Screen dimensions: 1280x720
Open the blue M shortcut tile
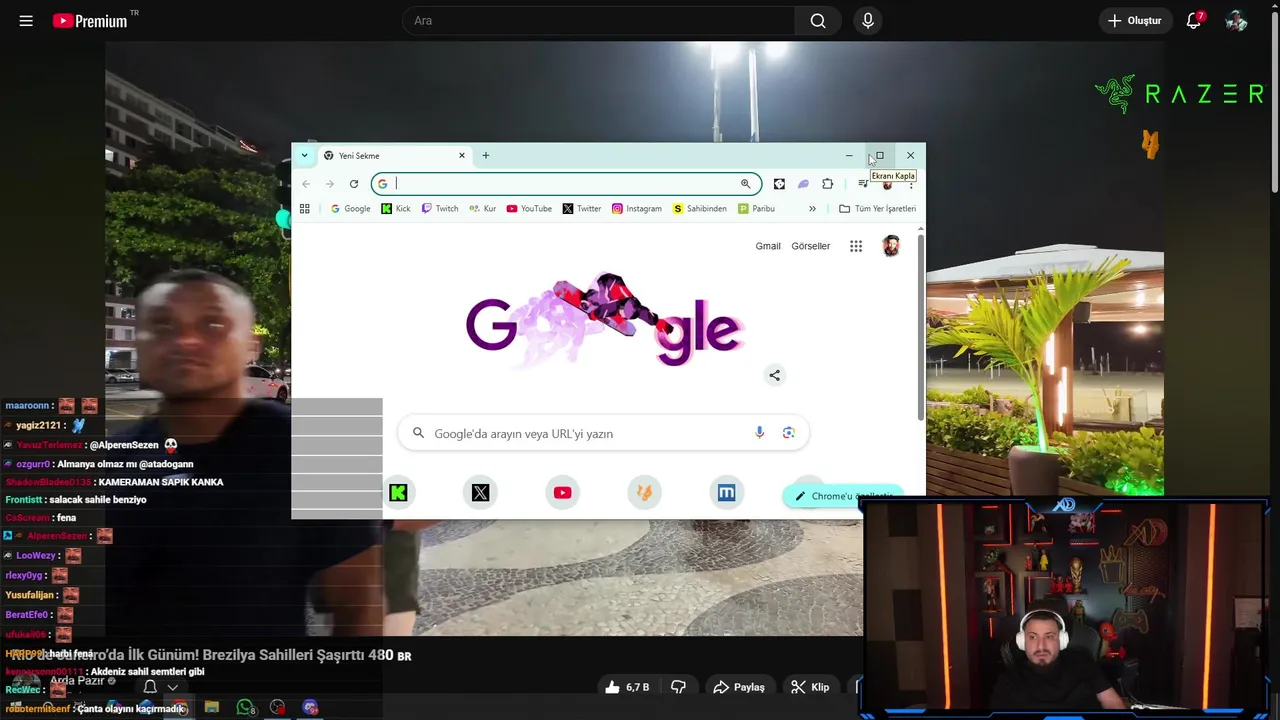pos(727,492)
